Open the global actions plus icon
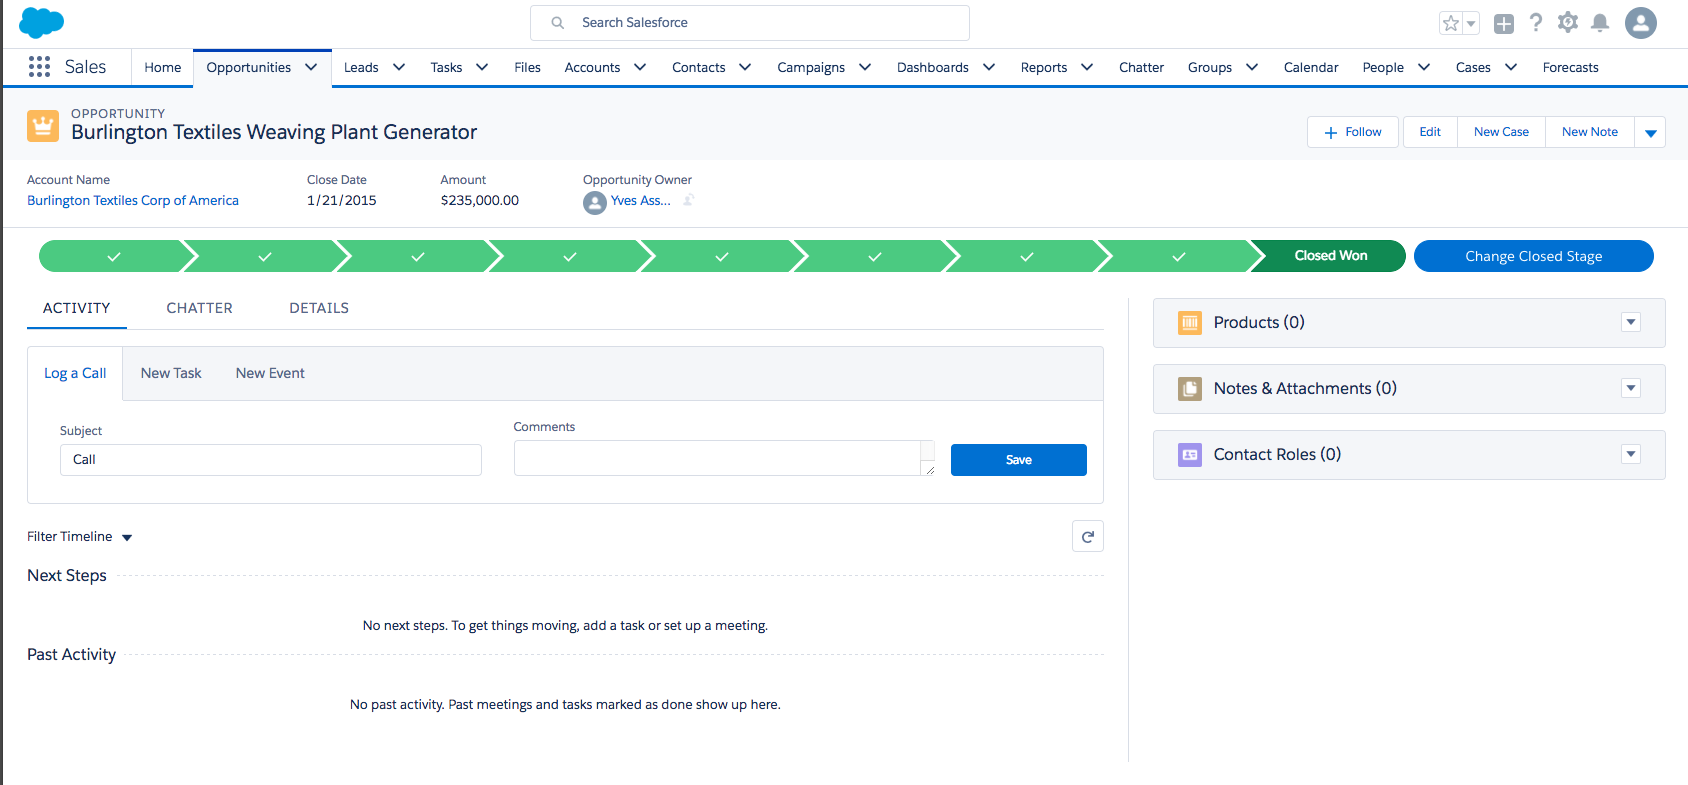This screenshot has width=1688, height=785. pos(1503,24)
